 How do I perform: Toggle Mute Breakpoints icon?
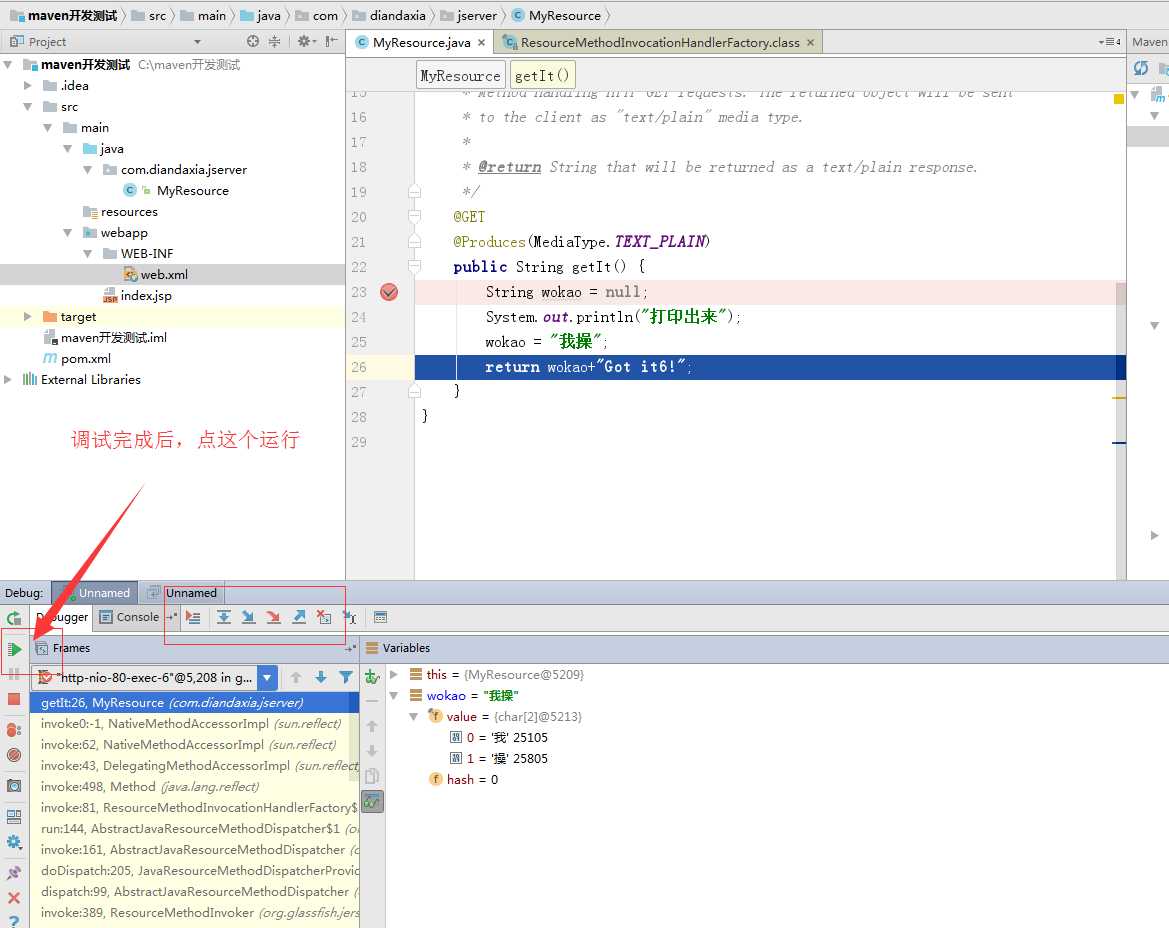pos(14,755)
